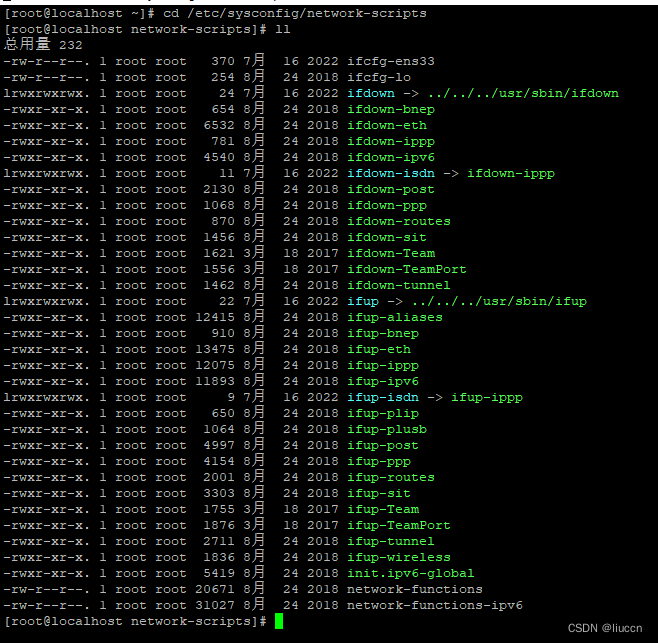Screen dimensions: 658x643
Task: Select the ifup-aliases script name
Action: click(395, 317)
